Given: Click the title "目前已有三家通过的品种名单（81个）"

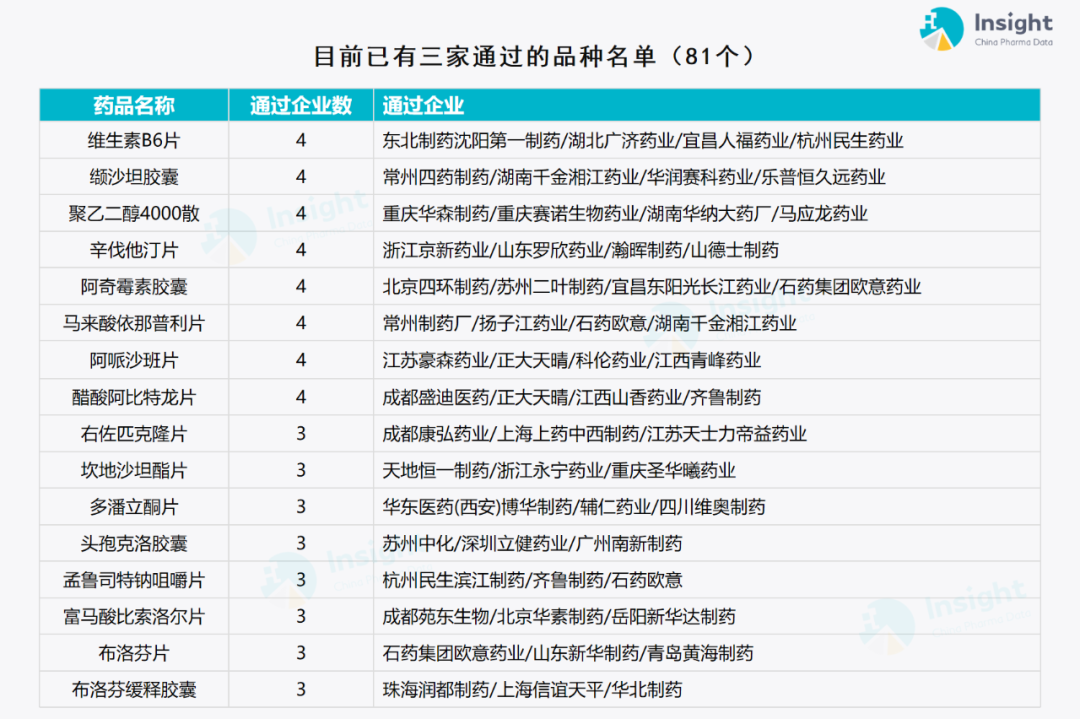Looking at the screenshot, I should (x=534, y=56).
